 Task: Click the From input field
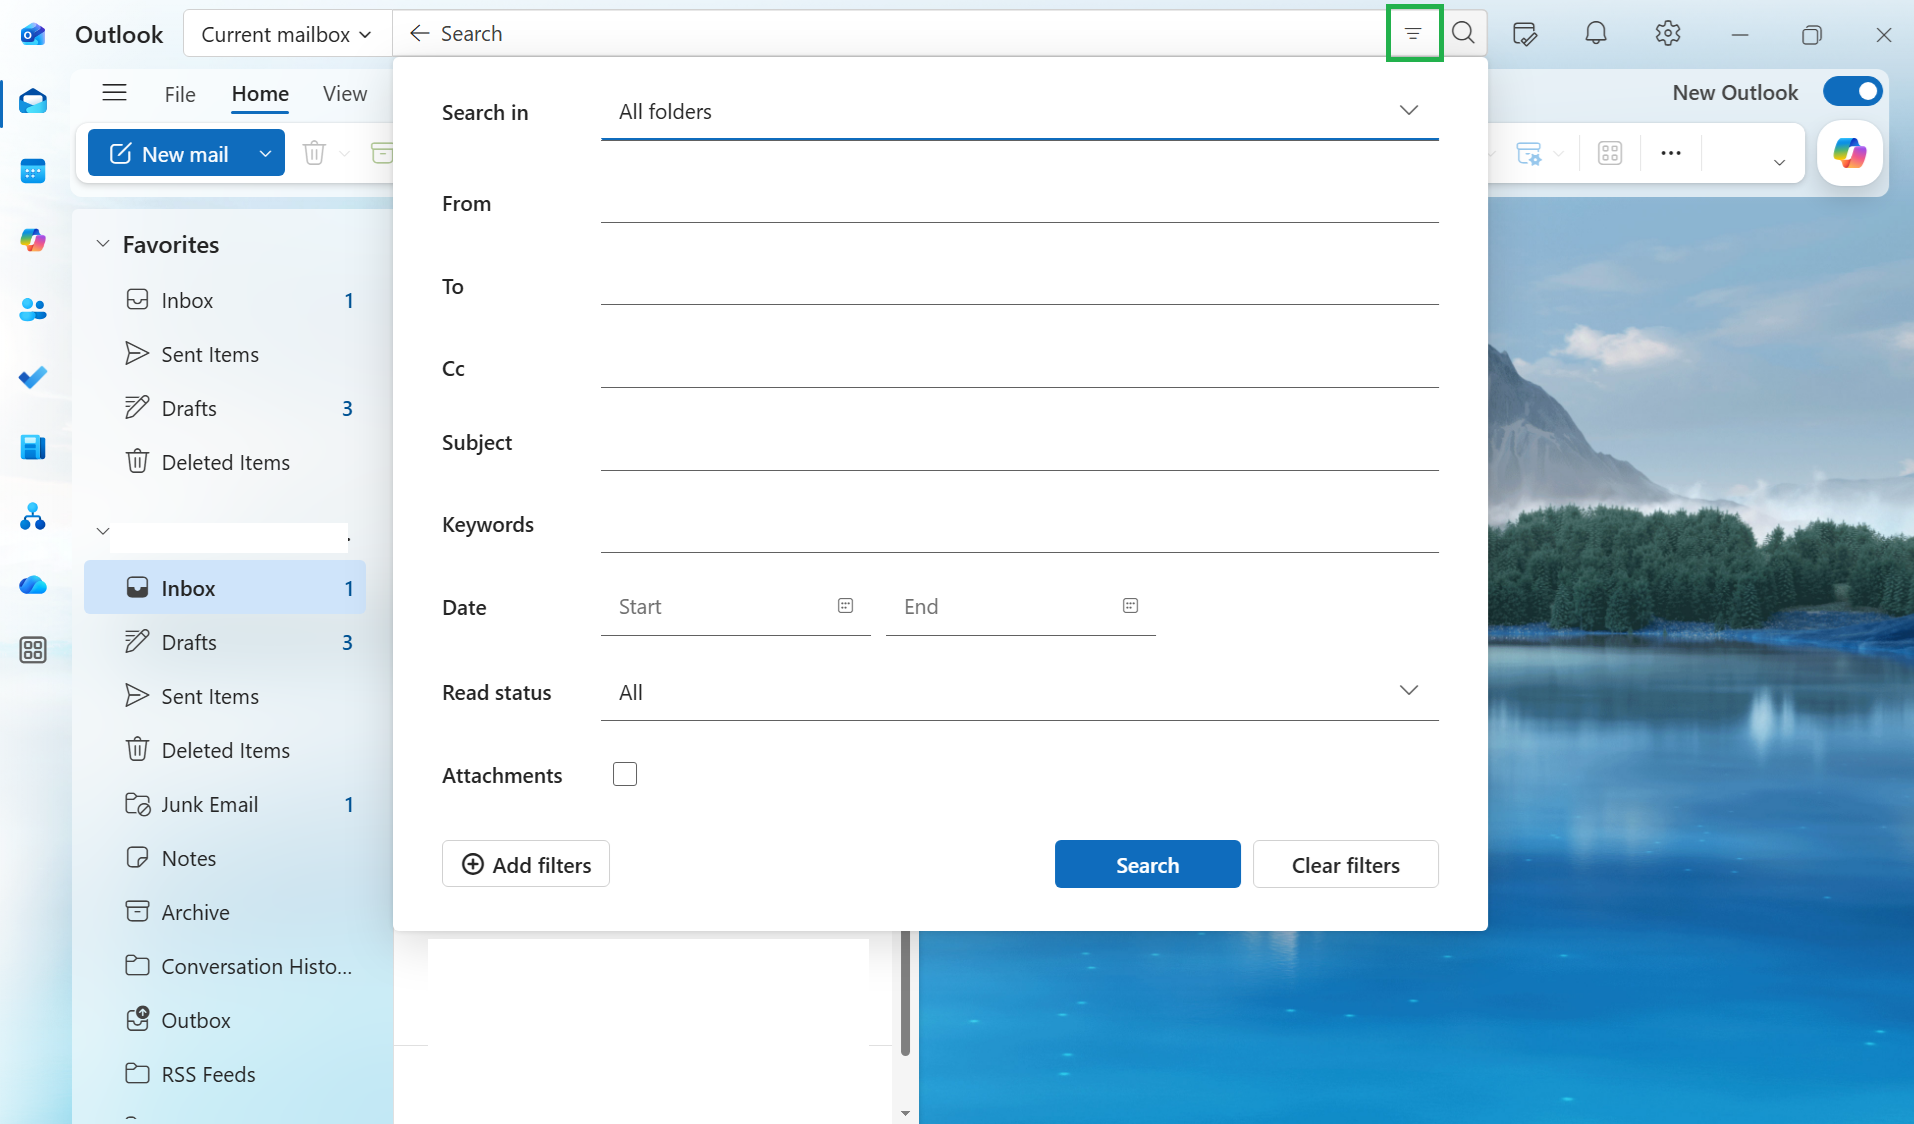tap(1020, 200)
